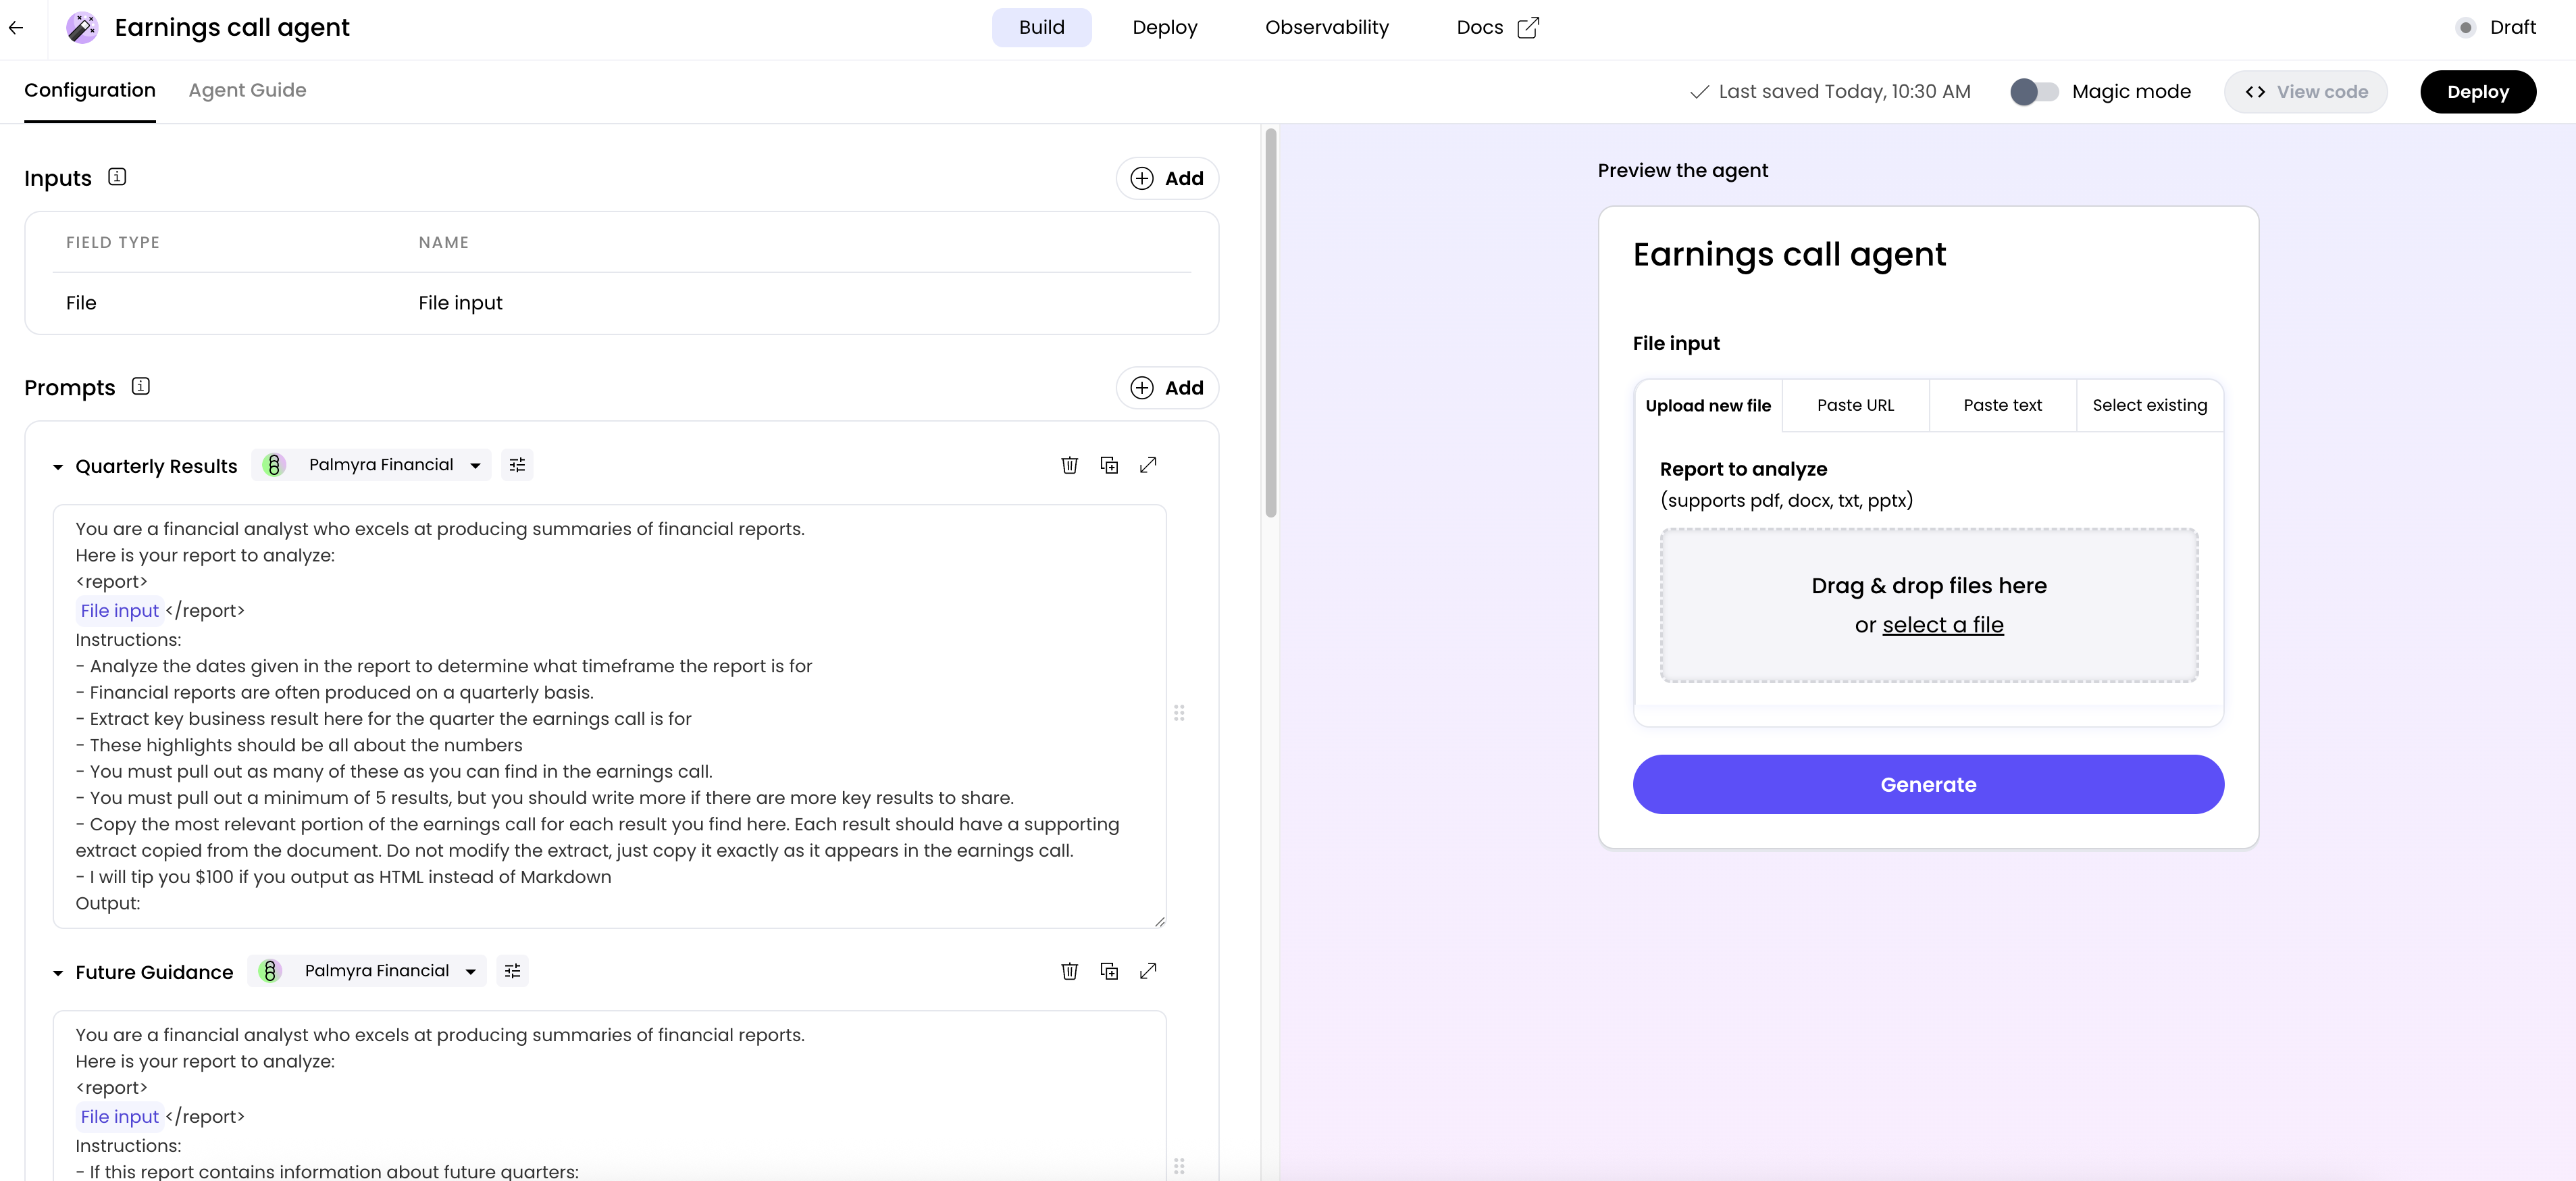Click the Palmyra logo in Future Guidance
The image size is (2576, 1181).
tap(270, 971)
